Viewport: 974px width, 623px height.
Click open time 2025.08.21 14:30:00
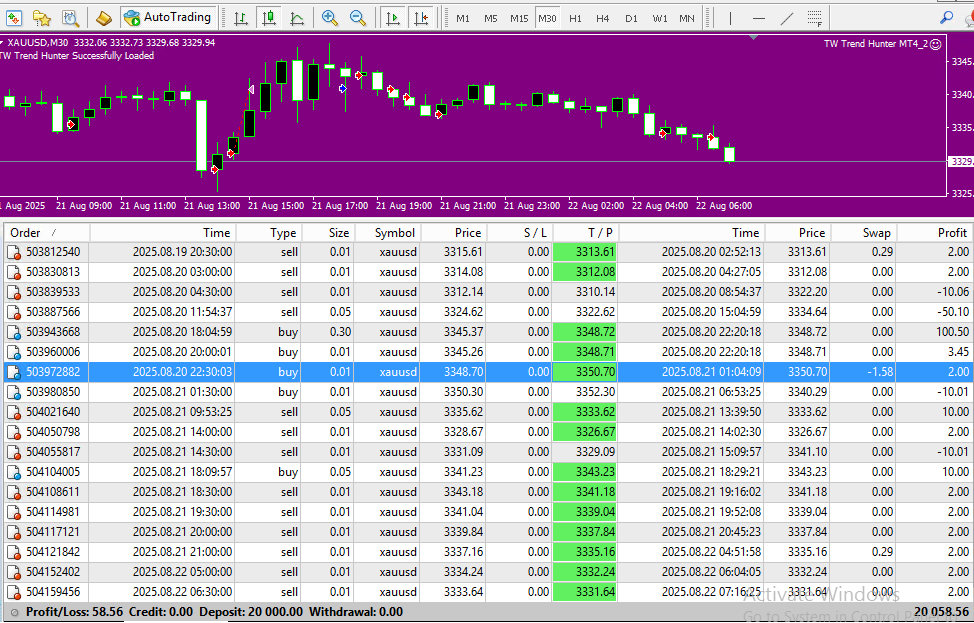(x=183, y=452)
